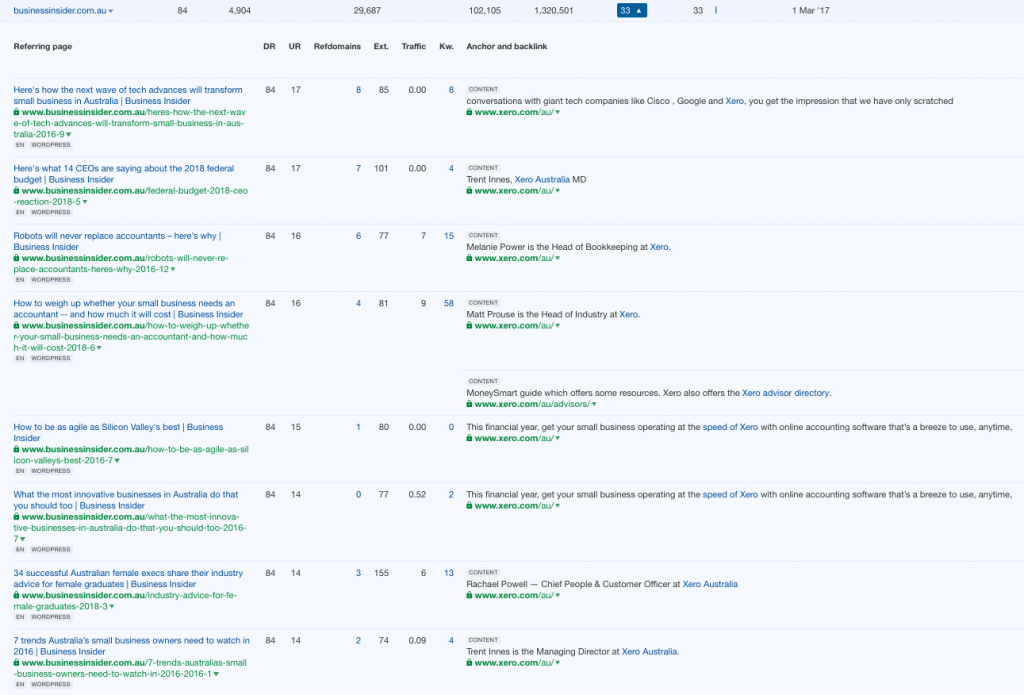Open 'What the most innovative businesses in Australia do' article
This screenshot has width=1024, height=695.
[x=126, y=500]
